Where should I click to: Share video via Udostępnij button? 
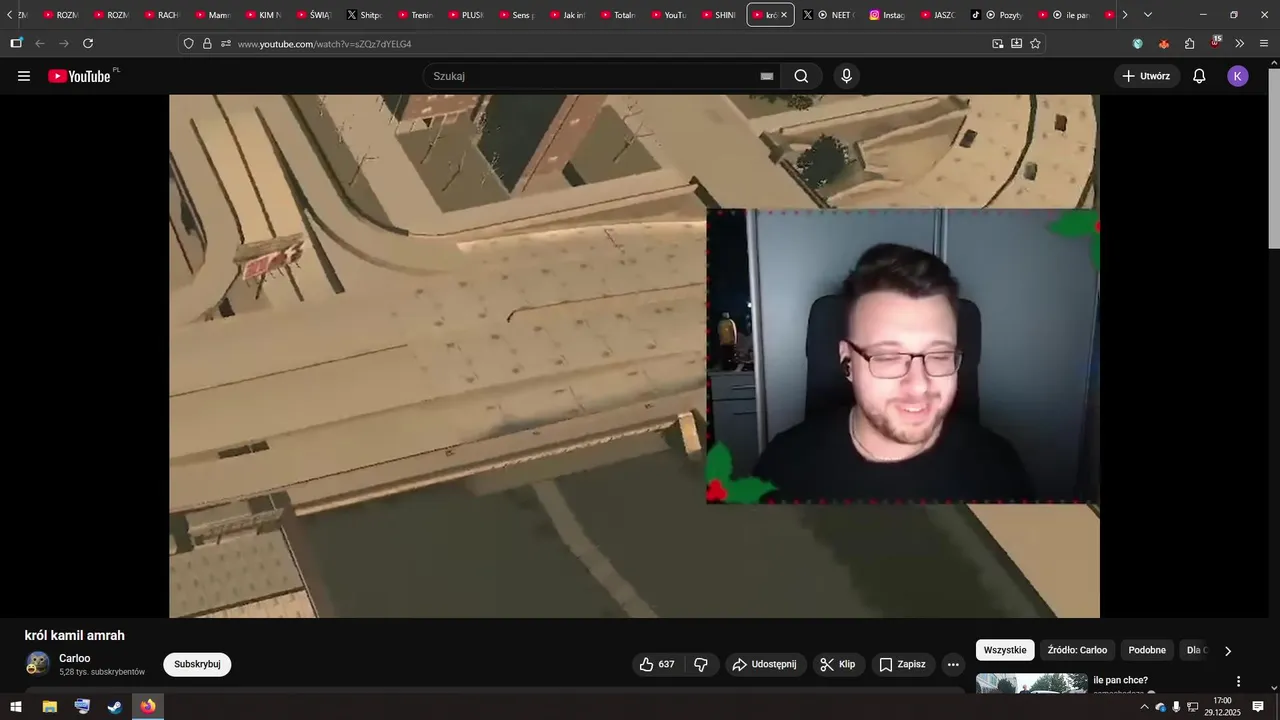coord(764,664)
